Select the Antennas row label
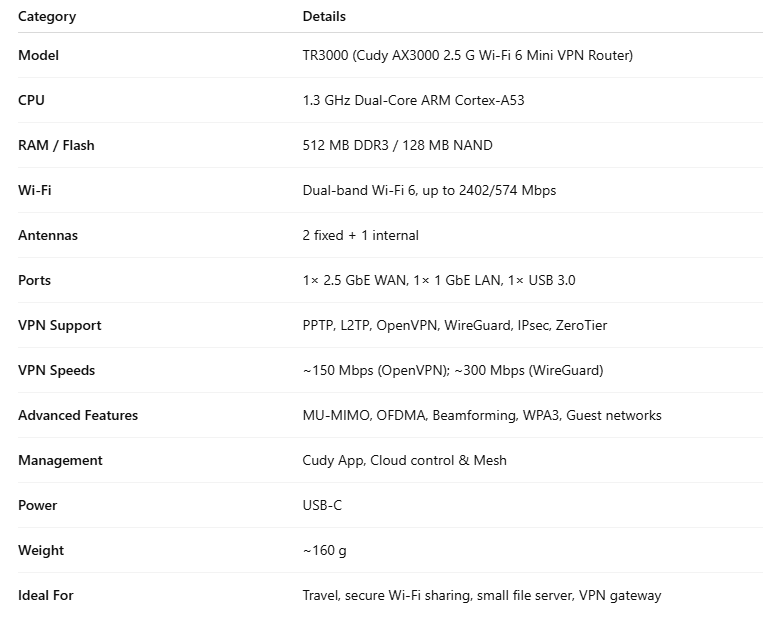Viewport: 763px width, 632px height. pyautogui.click(x=48, y=235)
